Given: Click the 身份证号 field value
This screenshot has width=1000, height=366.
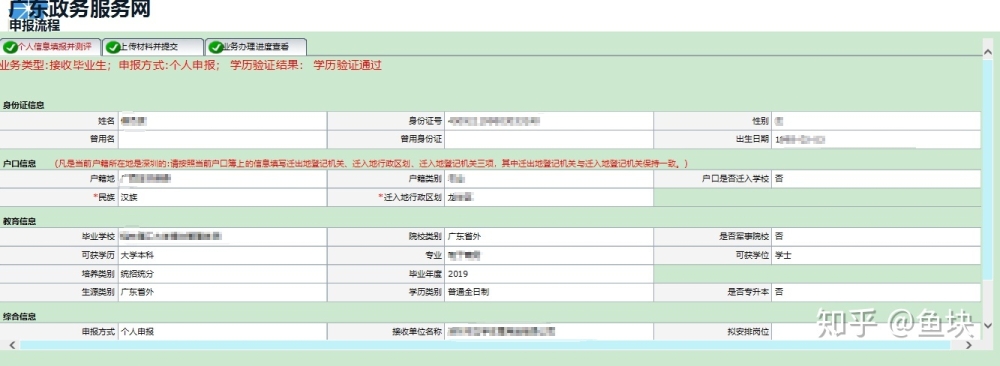Looking at the screenshot, I should 549,121.
